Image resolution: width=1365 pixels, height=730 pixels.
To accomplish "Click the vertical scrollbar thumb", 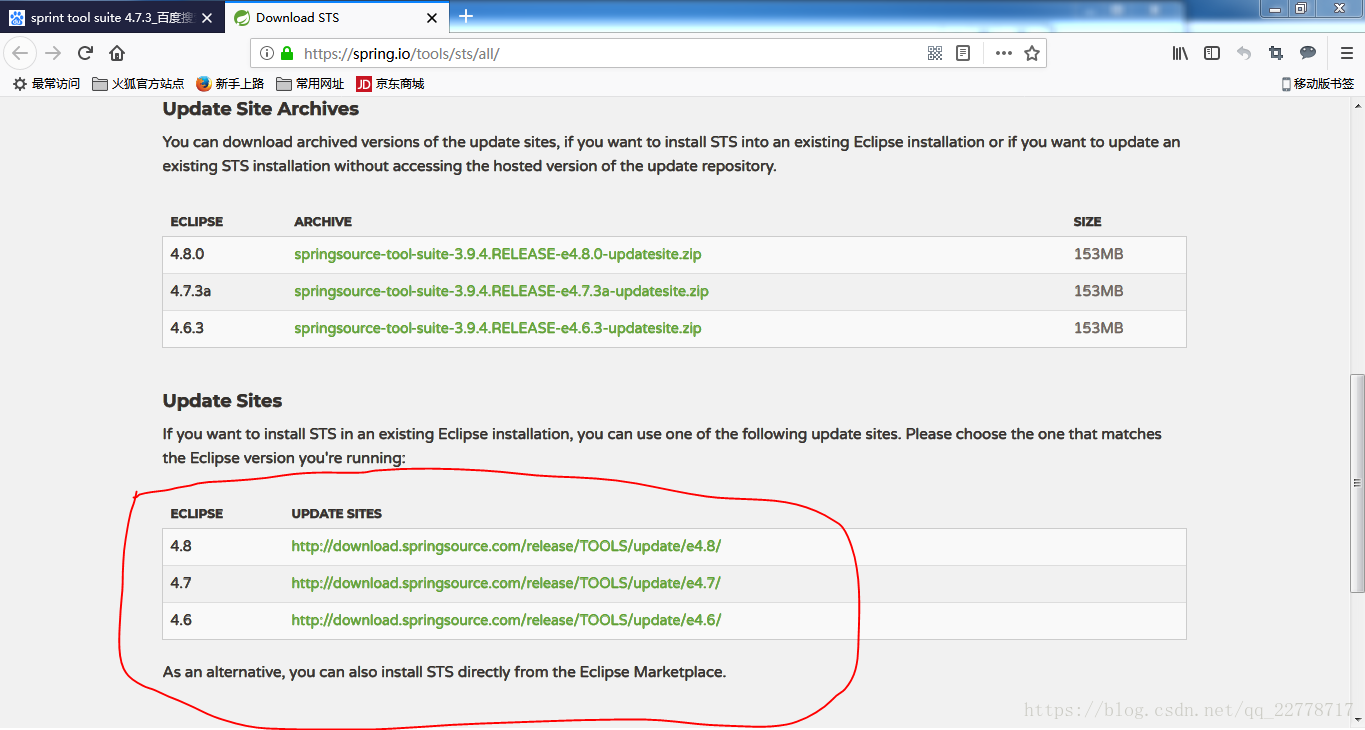I will (x=1357, y=482).
